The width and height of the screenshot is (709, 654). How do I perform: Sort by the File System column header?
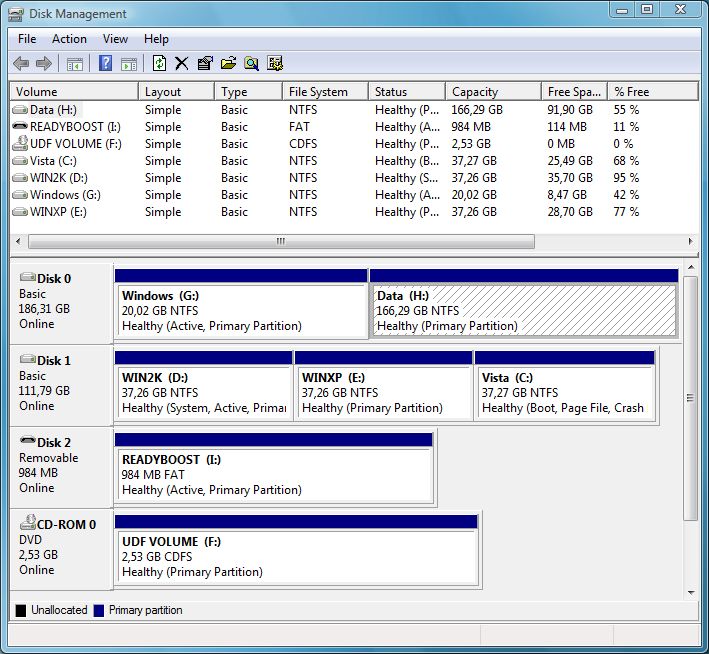click(325, 91)
